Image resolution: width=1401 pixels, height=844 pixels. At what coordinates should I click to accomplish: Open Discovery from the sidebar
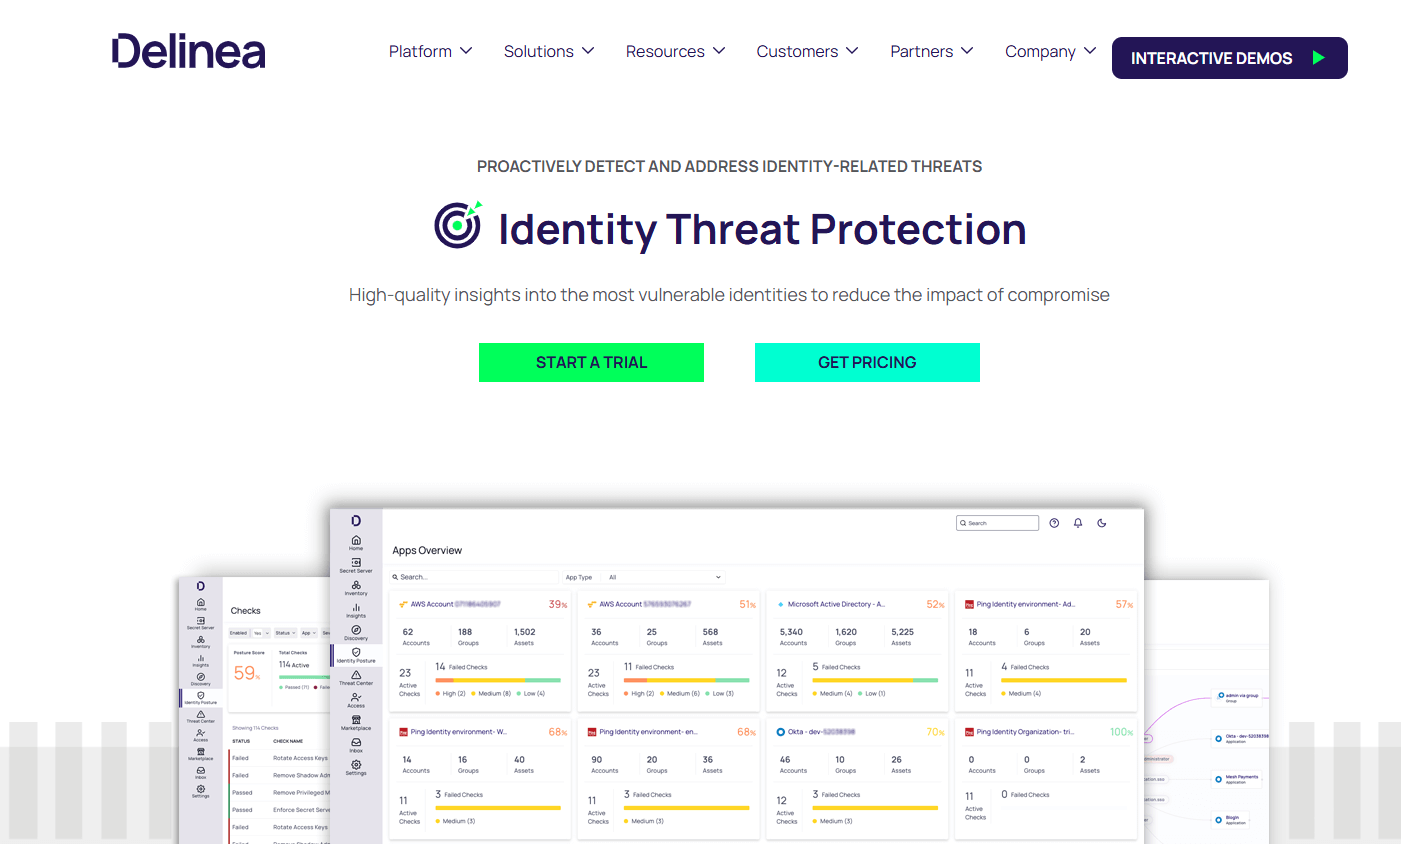click(x=356, y=629)
